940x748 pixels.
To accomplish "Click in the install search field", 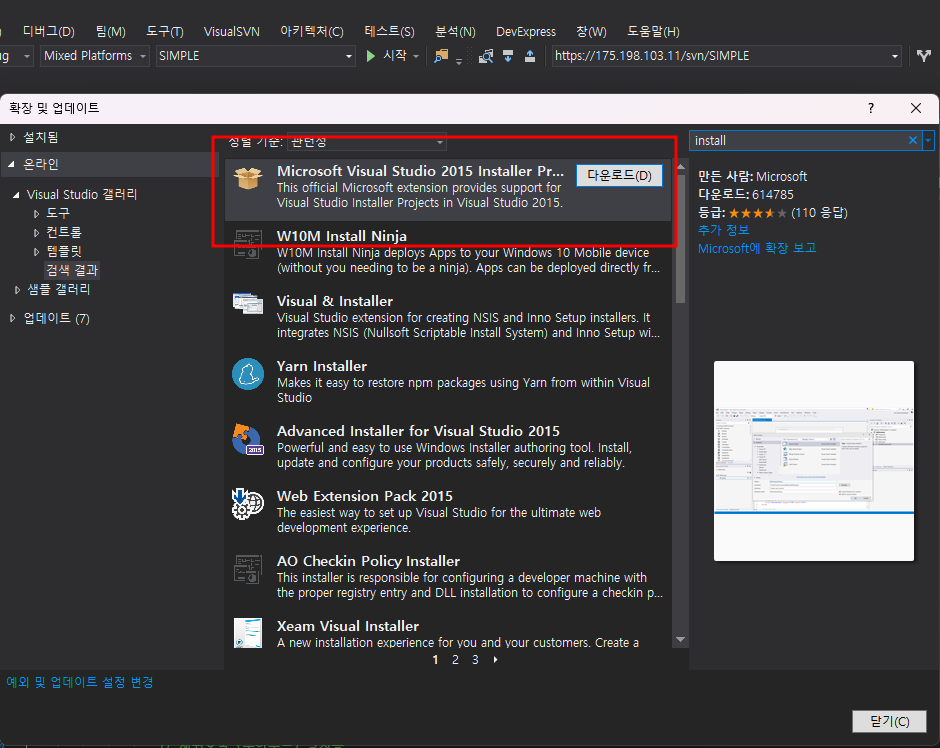I will pyautogui.click(x=797, y=140).
